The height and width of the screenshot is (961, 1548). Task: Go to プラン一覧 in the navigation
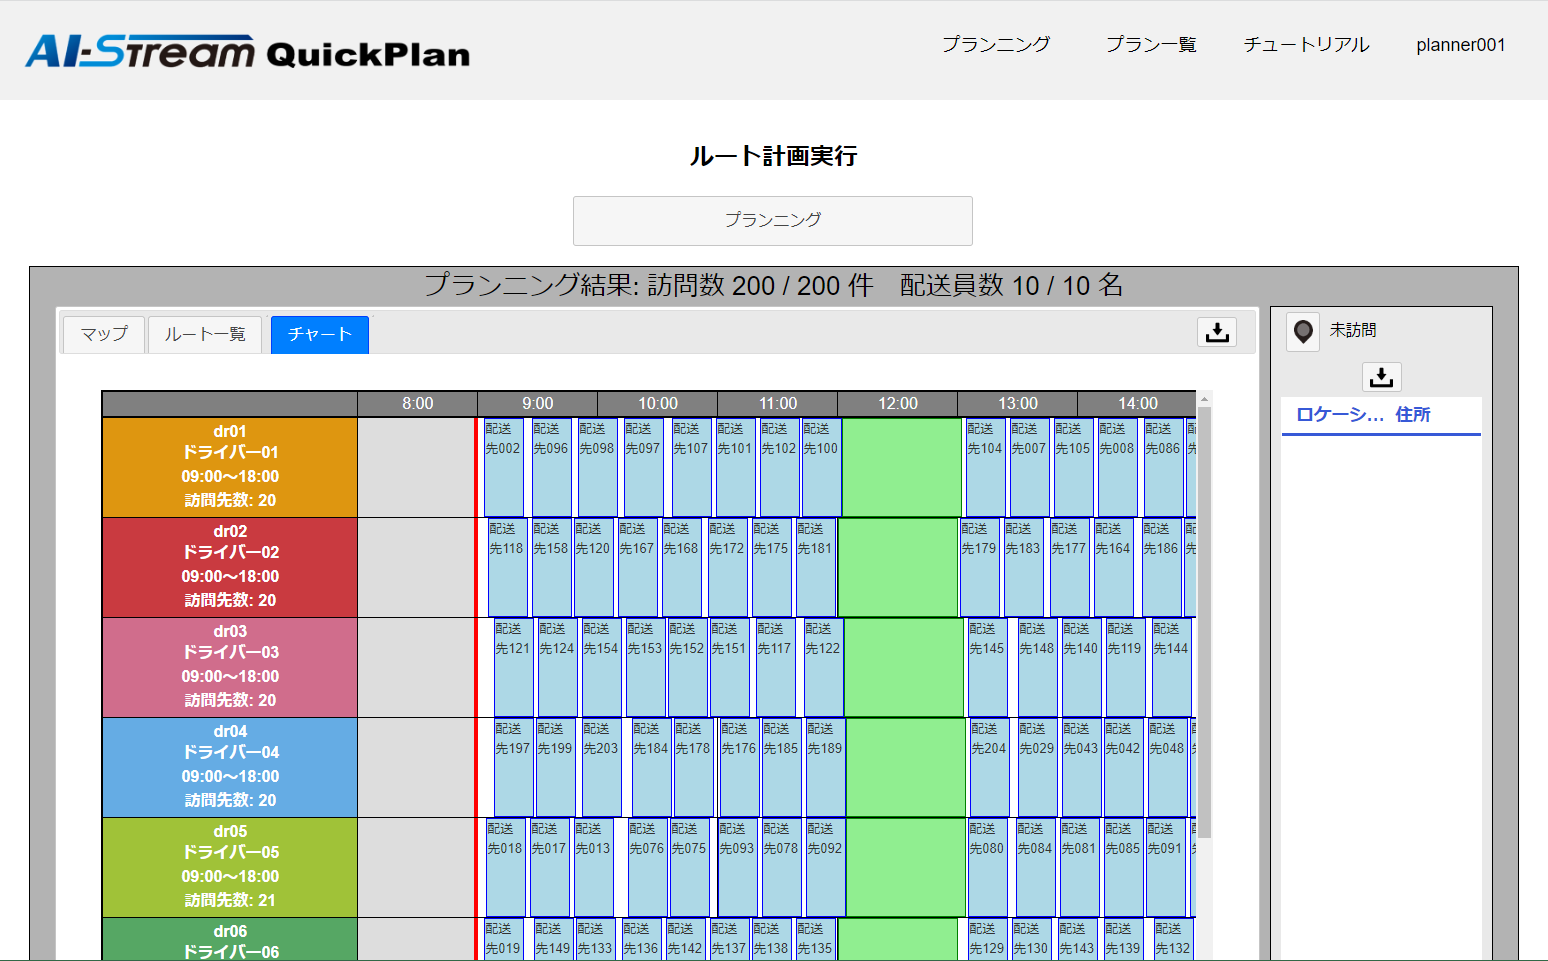click(1150, 45)
